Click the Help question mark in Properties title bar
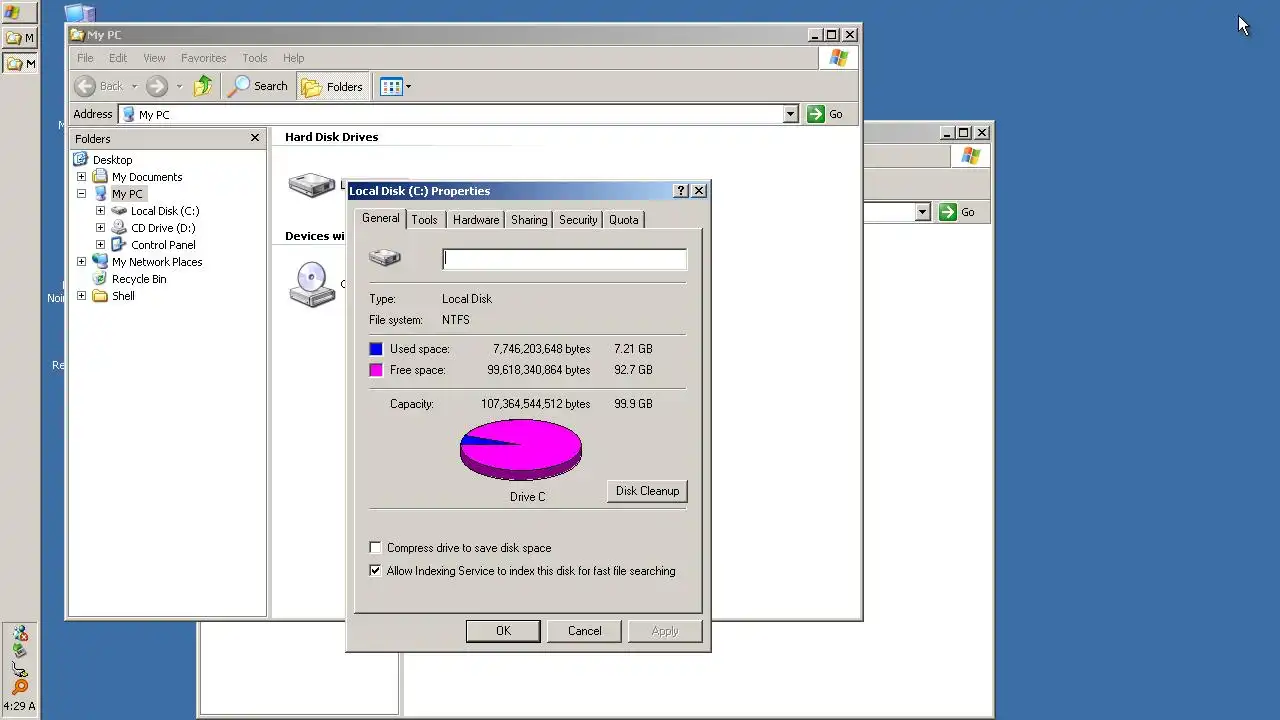Viewport: 1280px width, 720px height. 681,191
